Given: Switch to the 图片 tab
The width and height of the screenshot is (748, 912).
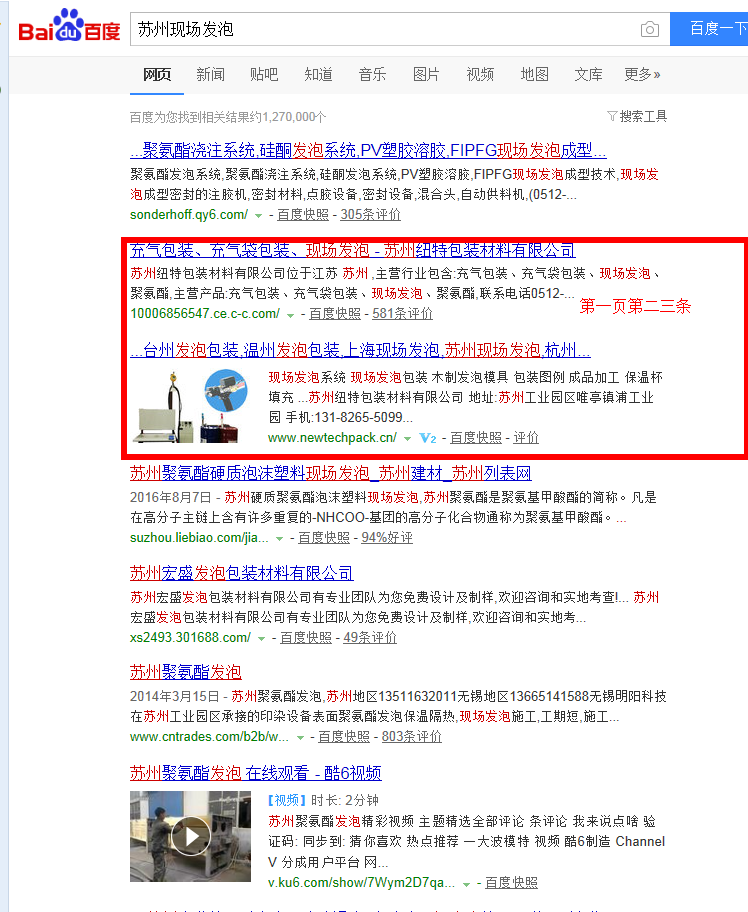Looking at the screenshot, I should tap(426, 74).
